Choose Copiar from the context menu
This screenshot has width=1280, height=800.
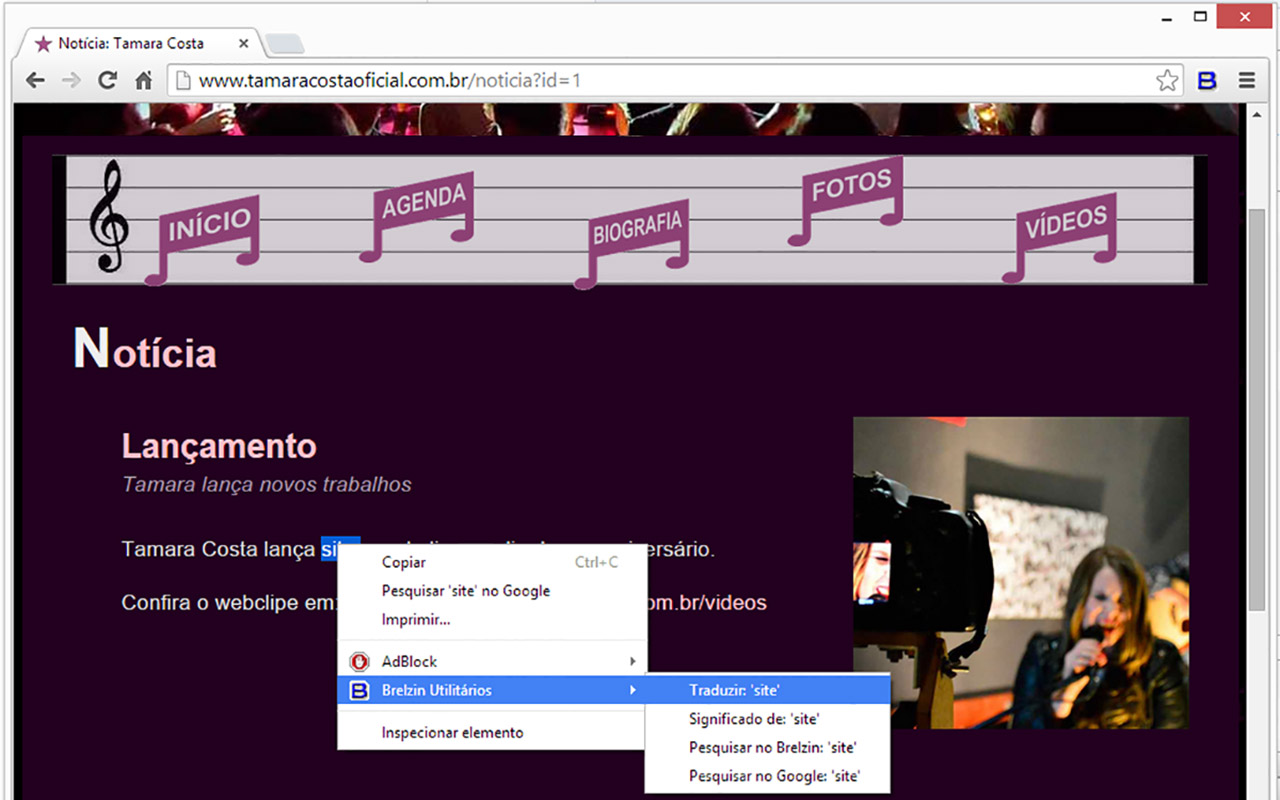[x=492, y=563]
